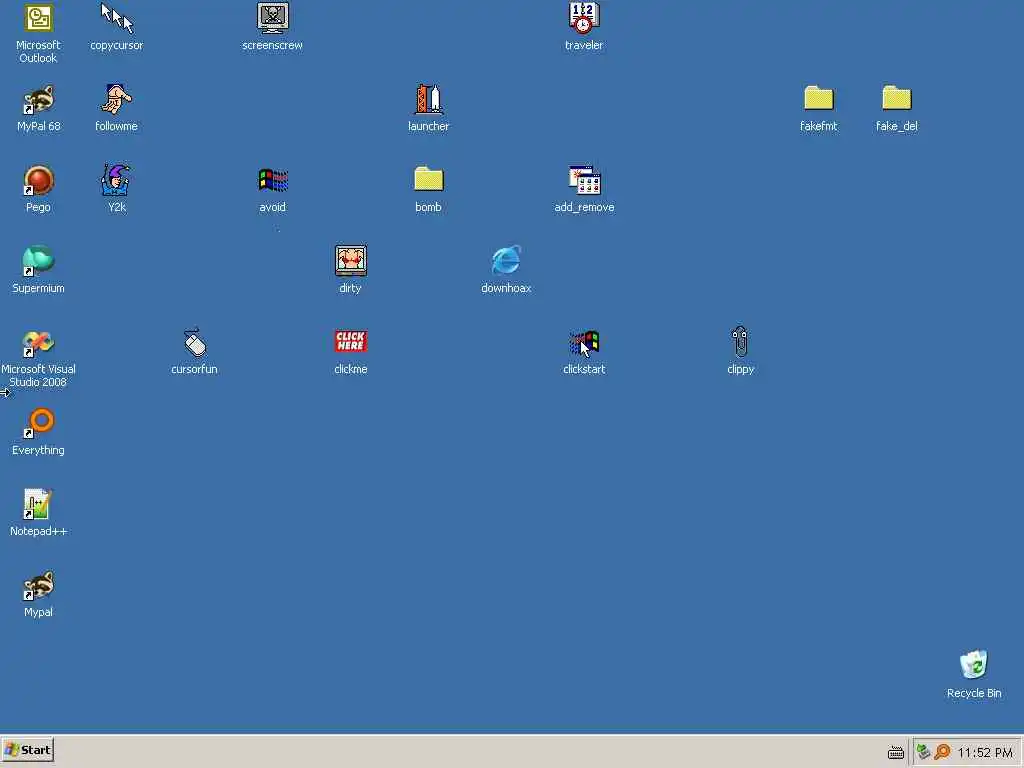Click the Everything magnifier tray icon
The image size is (1024, 768).
[942, 752]
